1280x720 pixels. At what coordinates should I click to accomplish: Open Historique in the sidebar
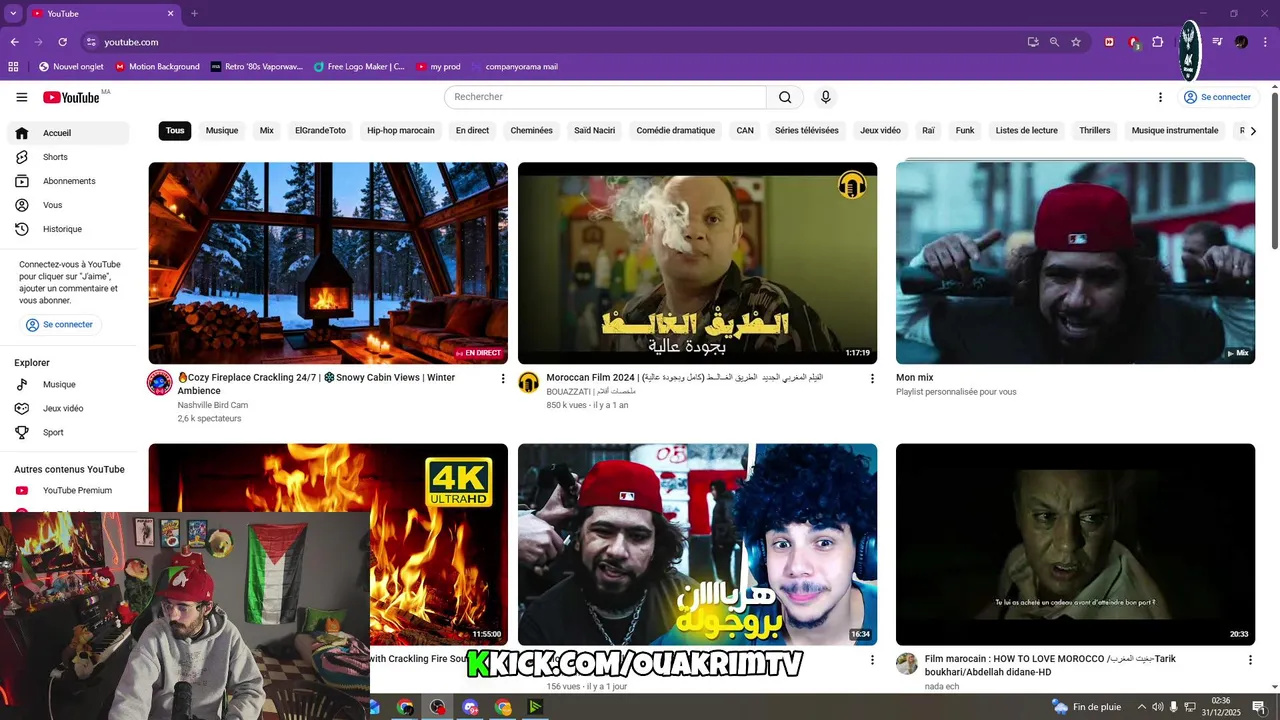coord(68,229)
